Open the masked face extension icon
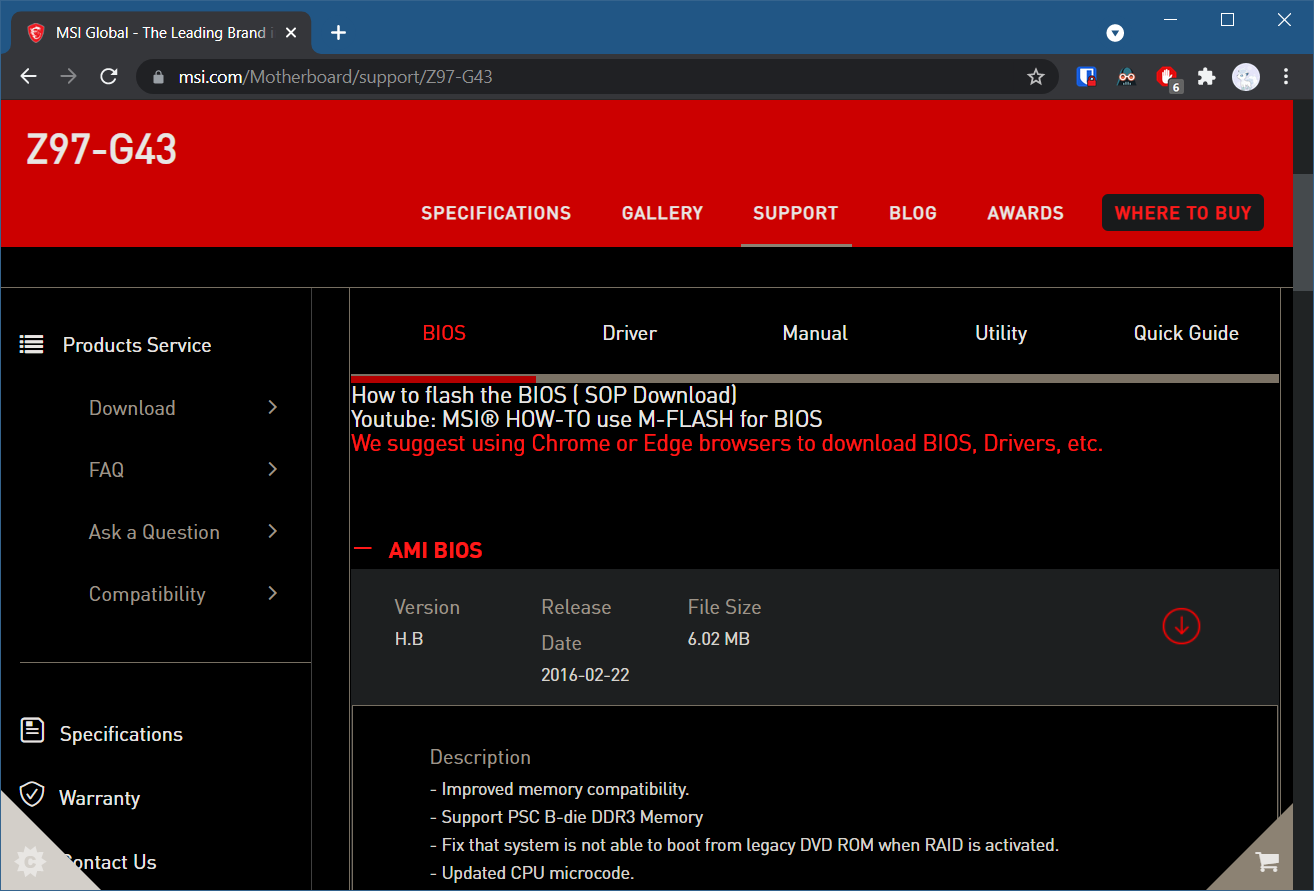This screenshot has height=891, width=1314. 1127,76
